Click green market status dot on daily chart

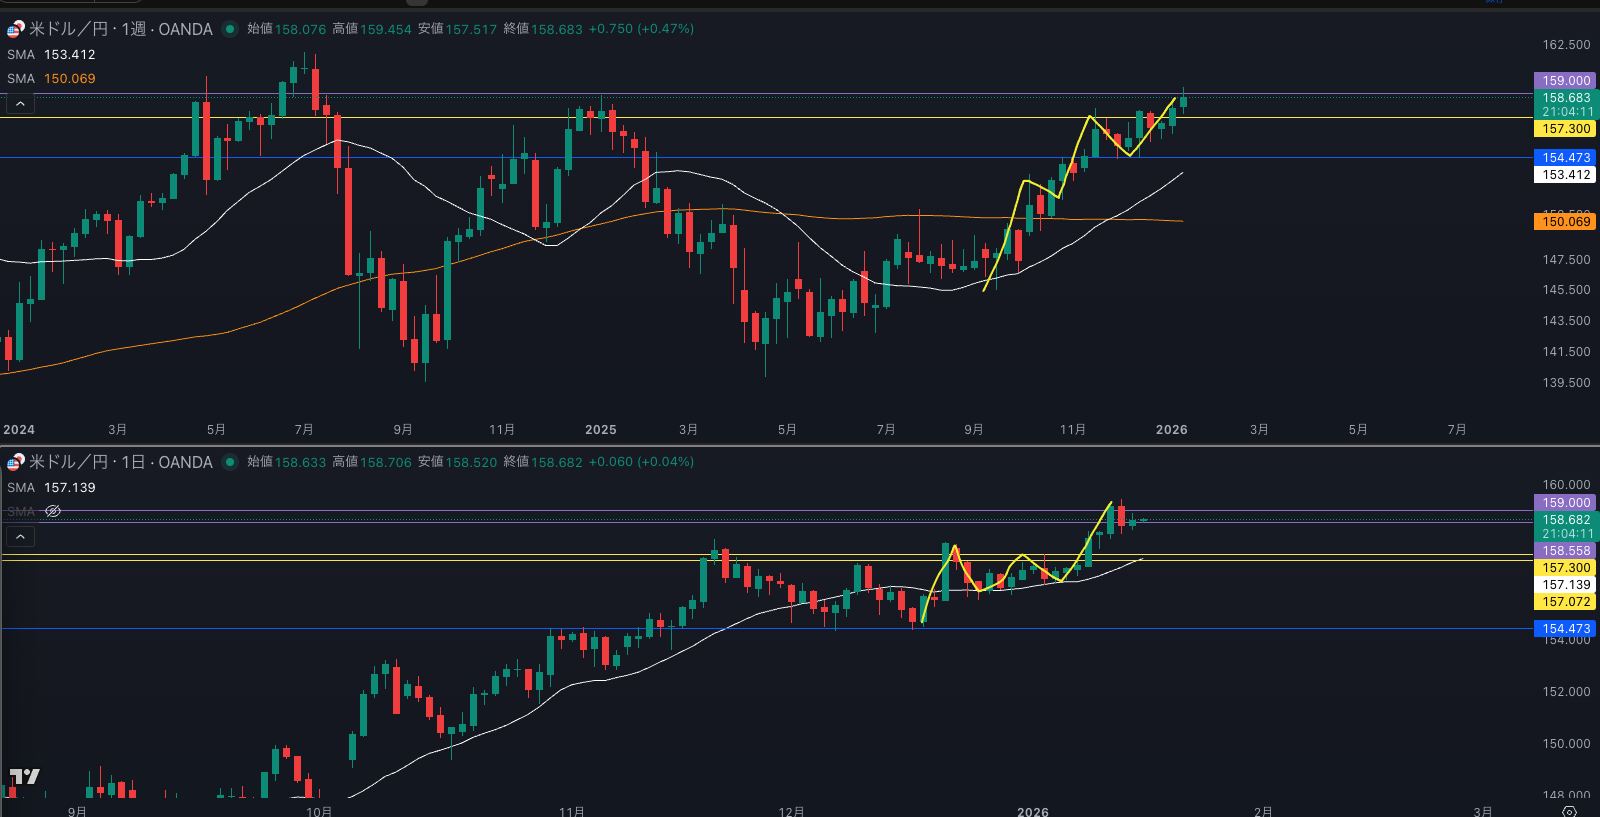(x=230, y=462)
